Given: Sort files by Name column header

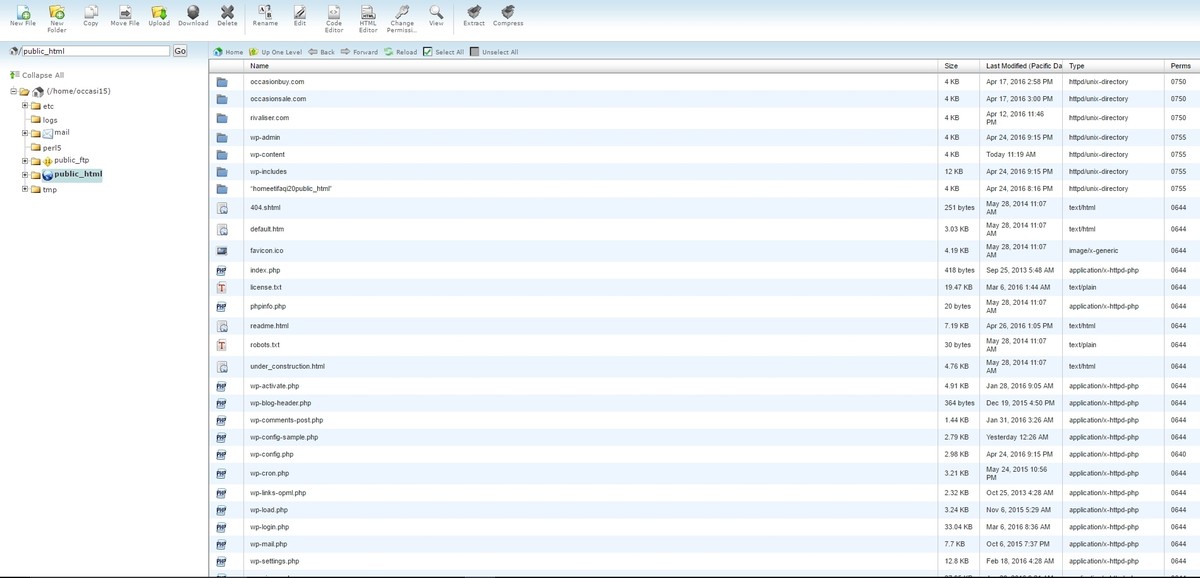Looking at the screenshot, I should [x=259, y=66].
